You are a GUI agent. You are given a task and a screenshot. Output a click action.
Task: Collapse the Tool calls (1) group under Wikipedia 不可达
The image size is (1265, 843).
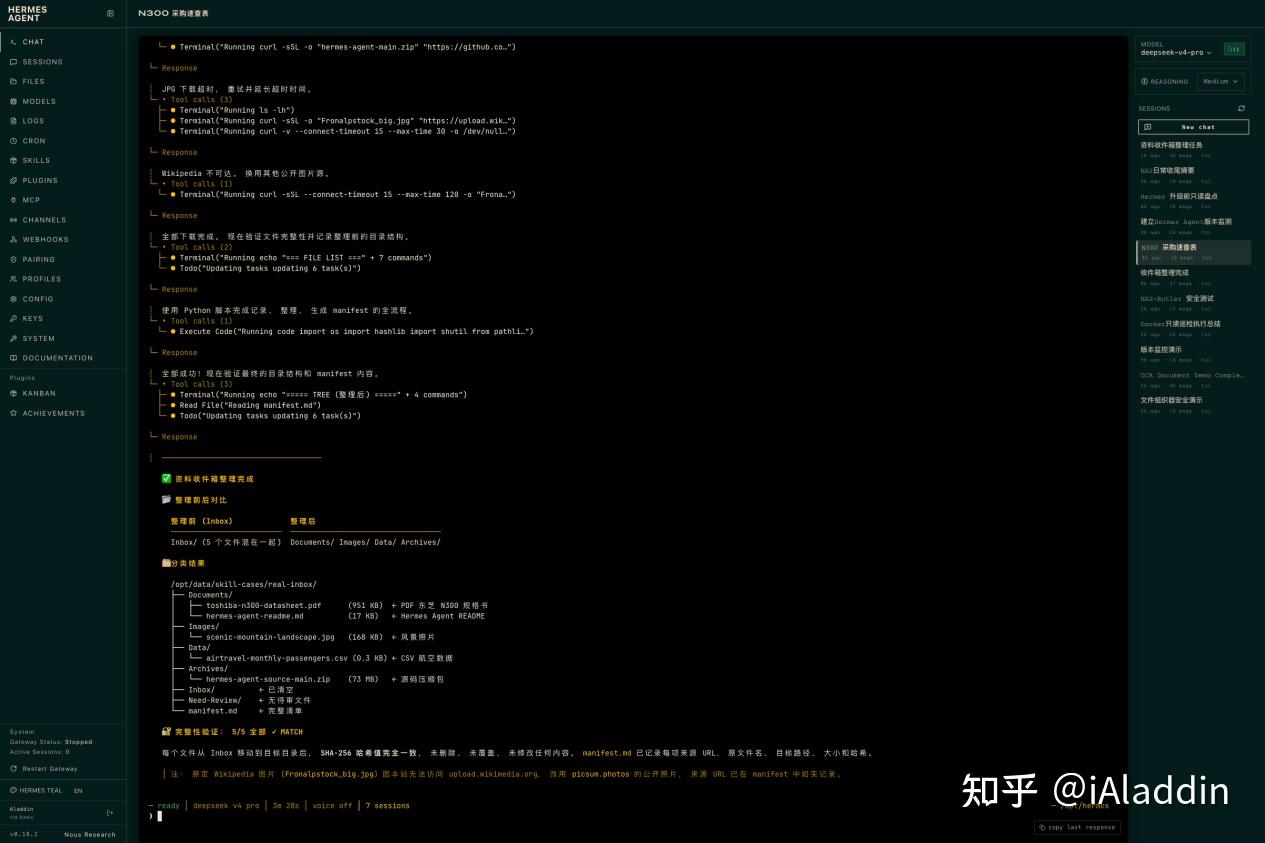(x=199, y=184)
